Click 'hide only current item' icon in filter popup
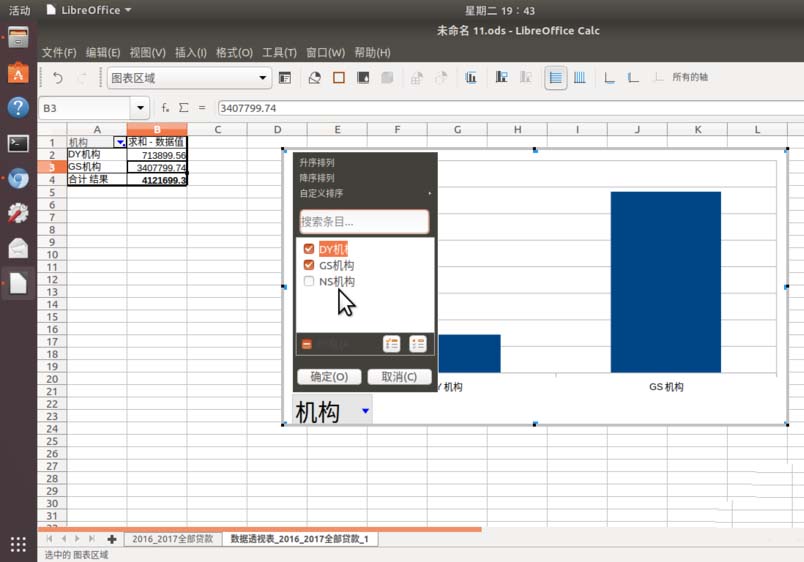The height and width of the screenshot is (562, 804). (417, 344)
